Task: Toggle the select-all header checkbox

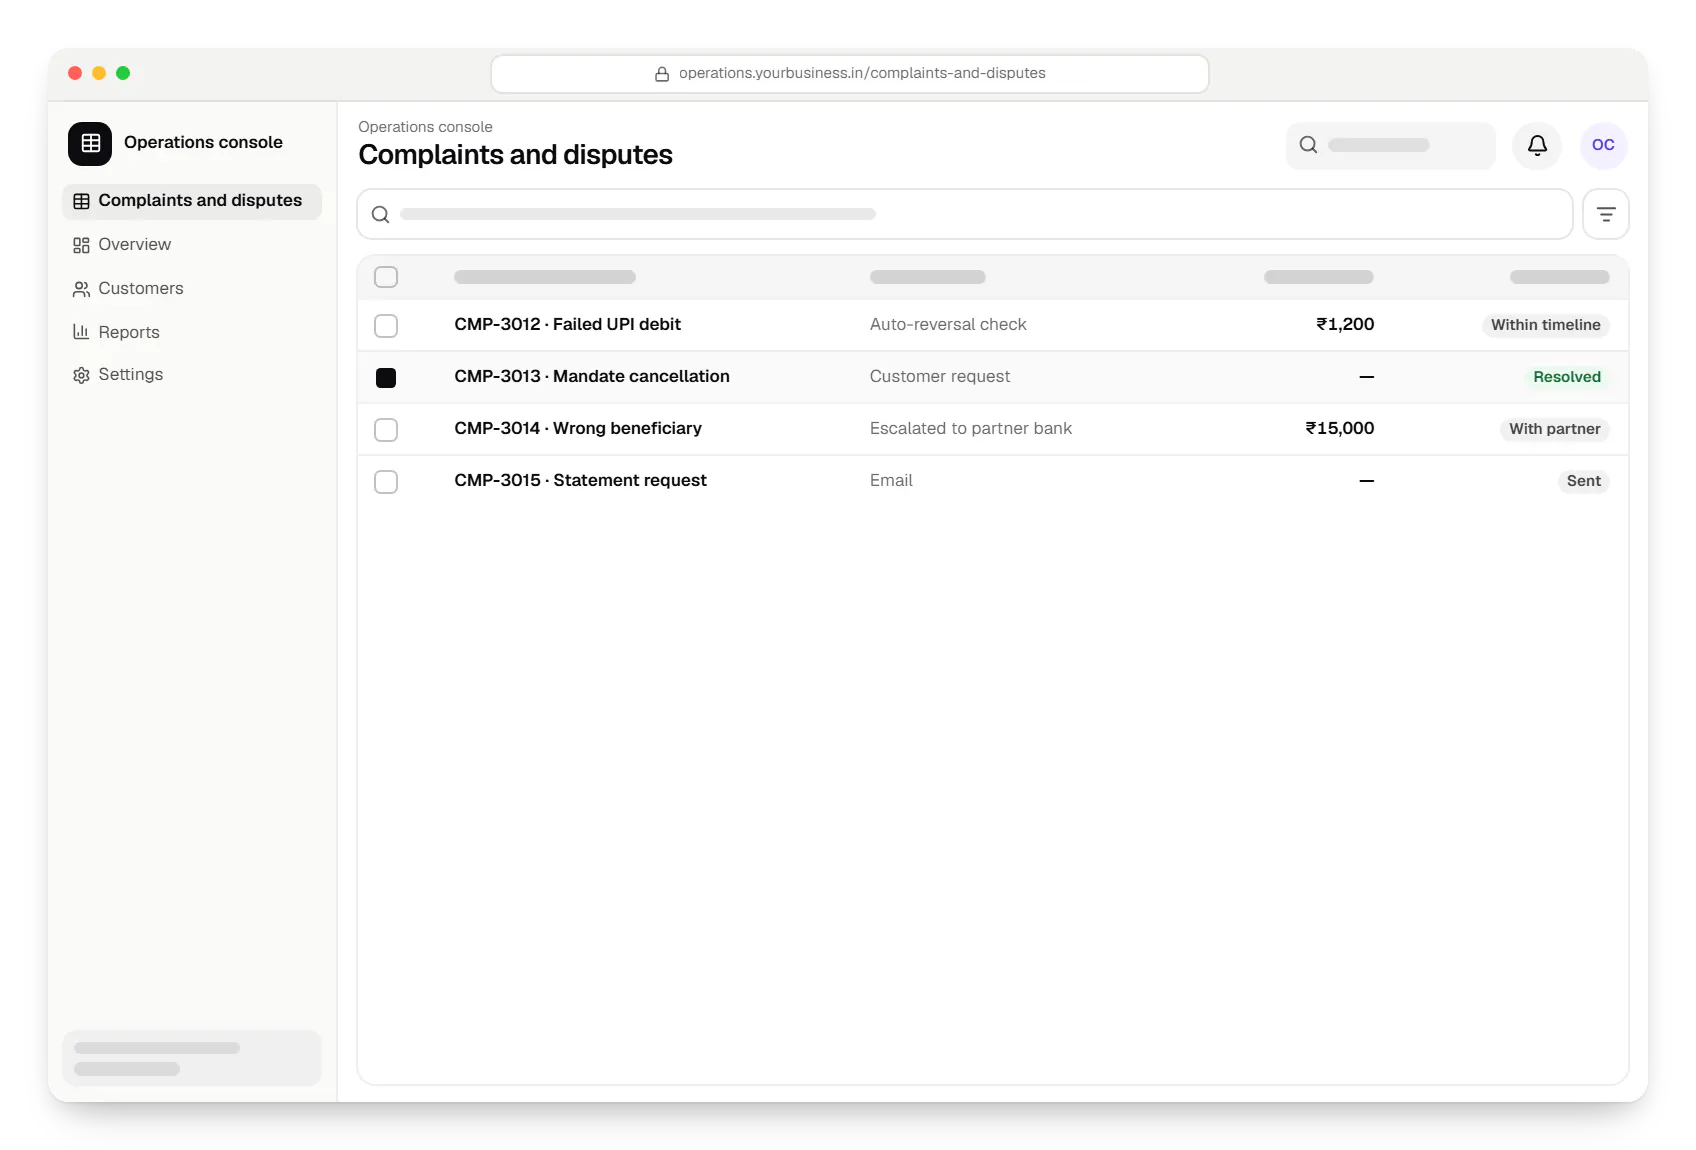Action: [x=386, y=277]
